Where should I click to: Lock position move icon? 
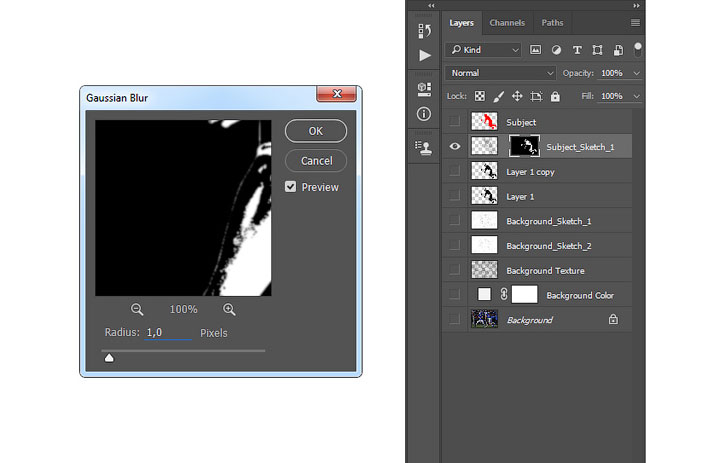pyautogui.click(x=517, y=96)
